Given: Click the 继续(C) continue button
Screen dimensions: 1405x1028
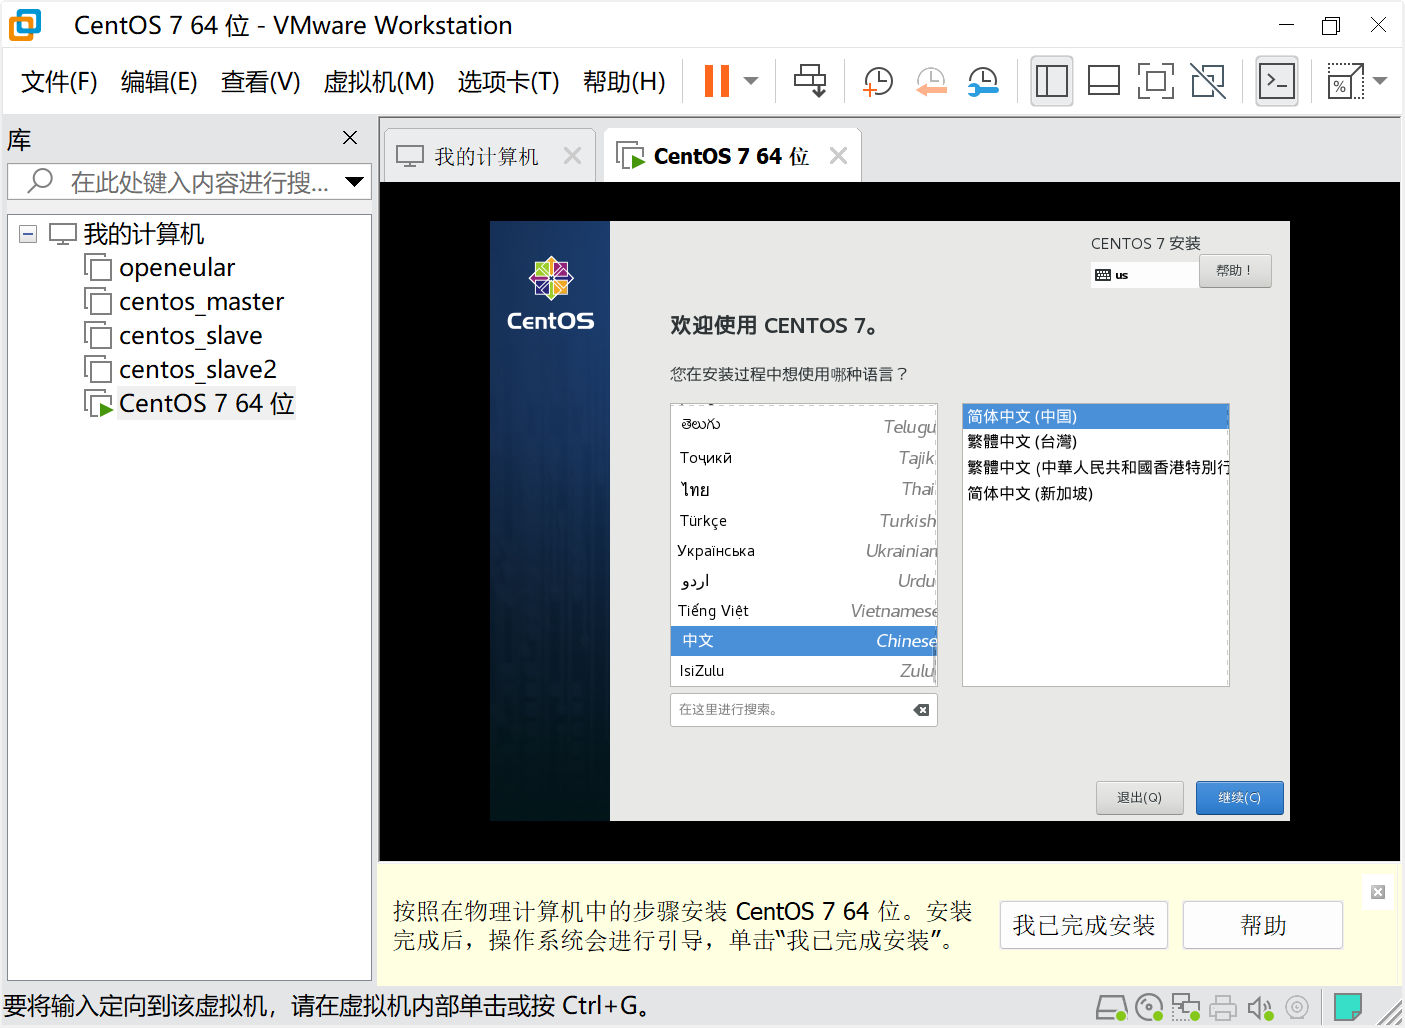Looking at the screenshot, I should click(1240, 798).
